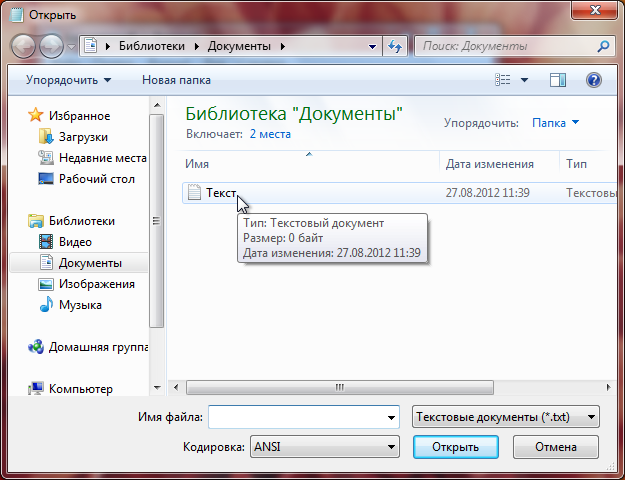Click the Открыть button

click(456, 447)
